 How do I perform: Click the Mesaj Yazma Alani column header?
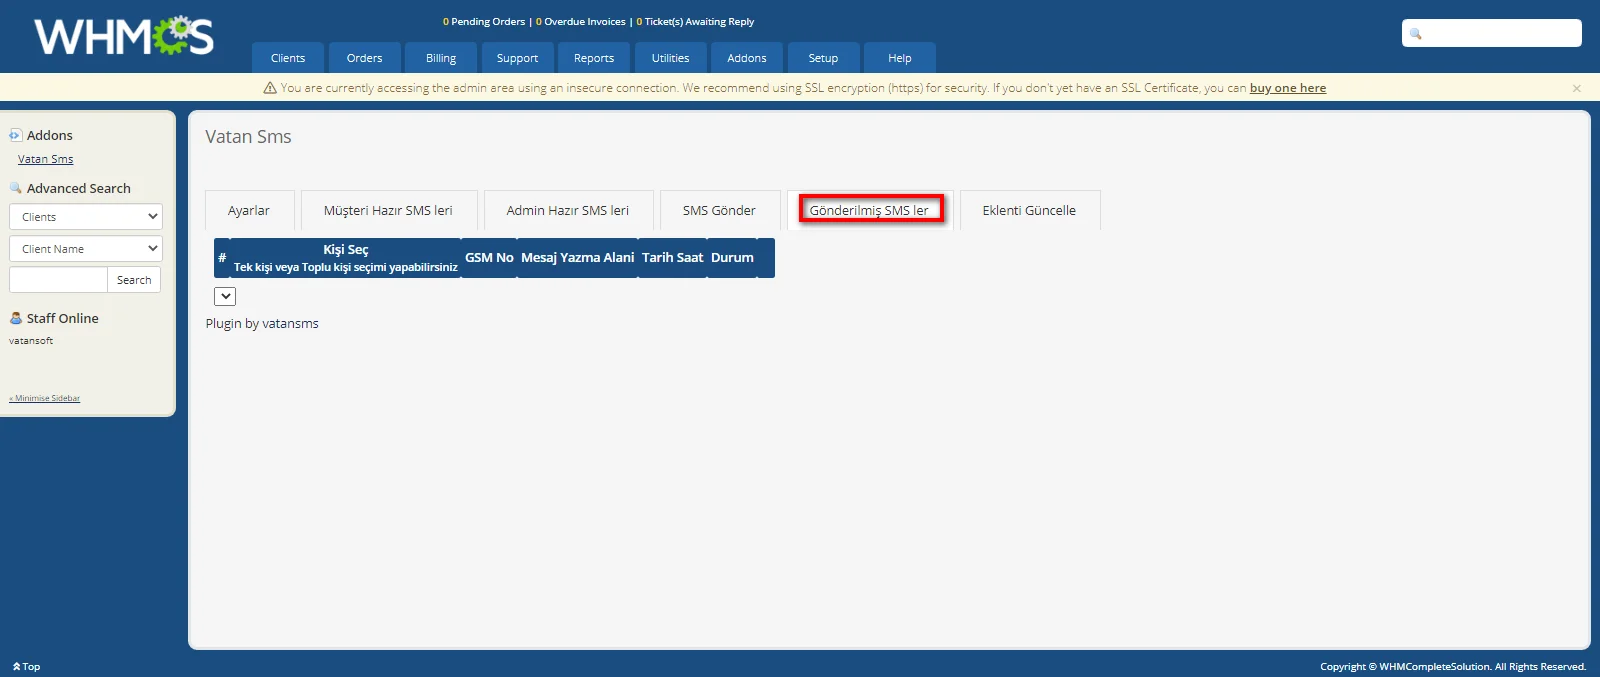pos(578,258)
